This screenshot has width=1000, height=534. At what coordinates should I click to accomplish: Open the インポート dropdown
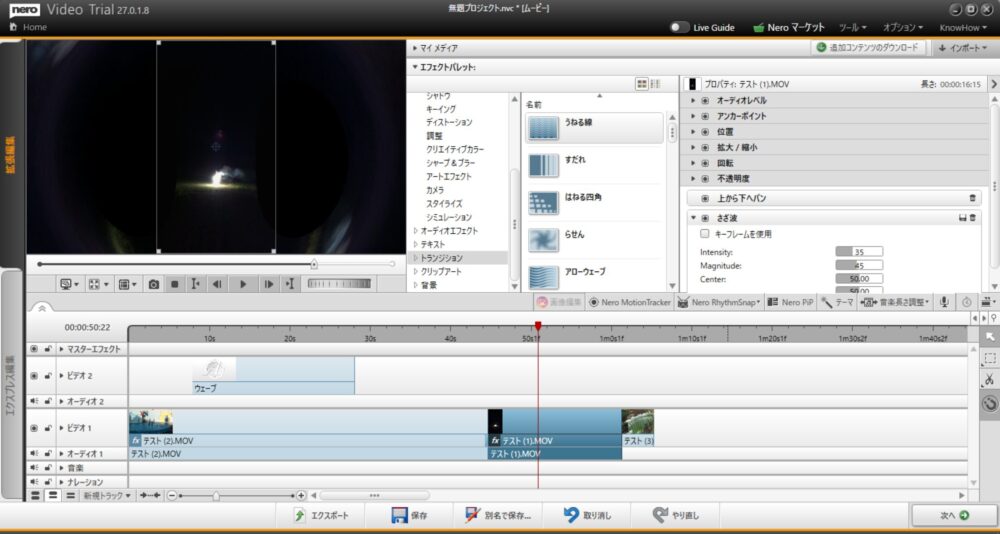(x=963, y=48)
